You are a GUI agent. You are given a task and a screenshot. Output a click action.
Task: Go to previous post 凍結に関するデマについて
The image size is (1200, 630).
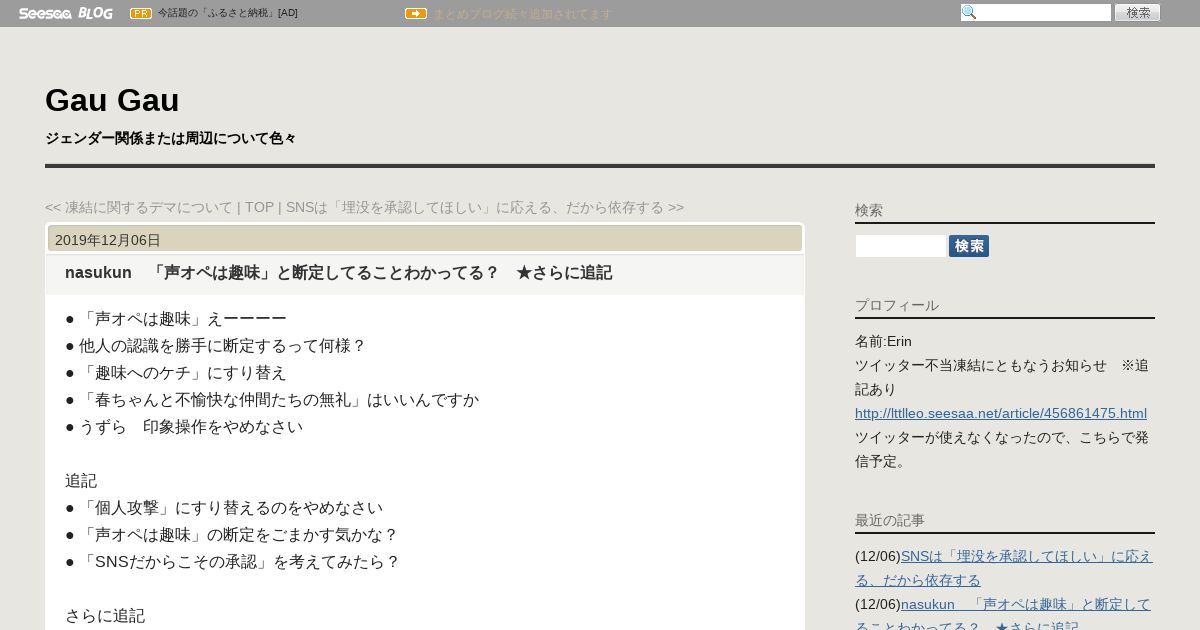click(x=139, y=207)
